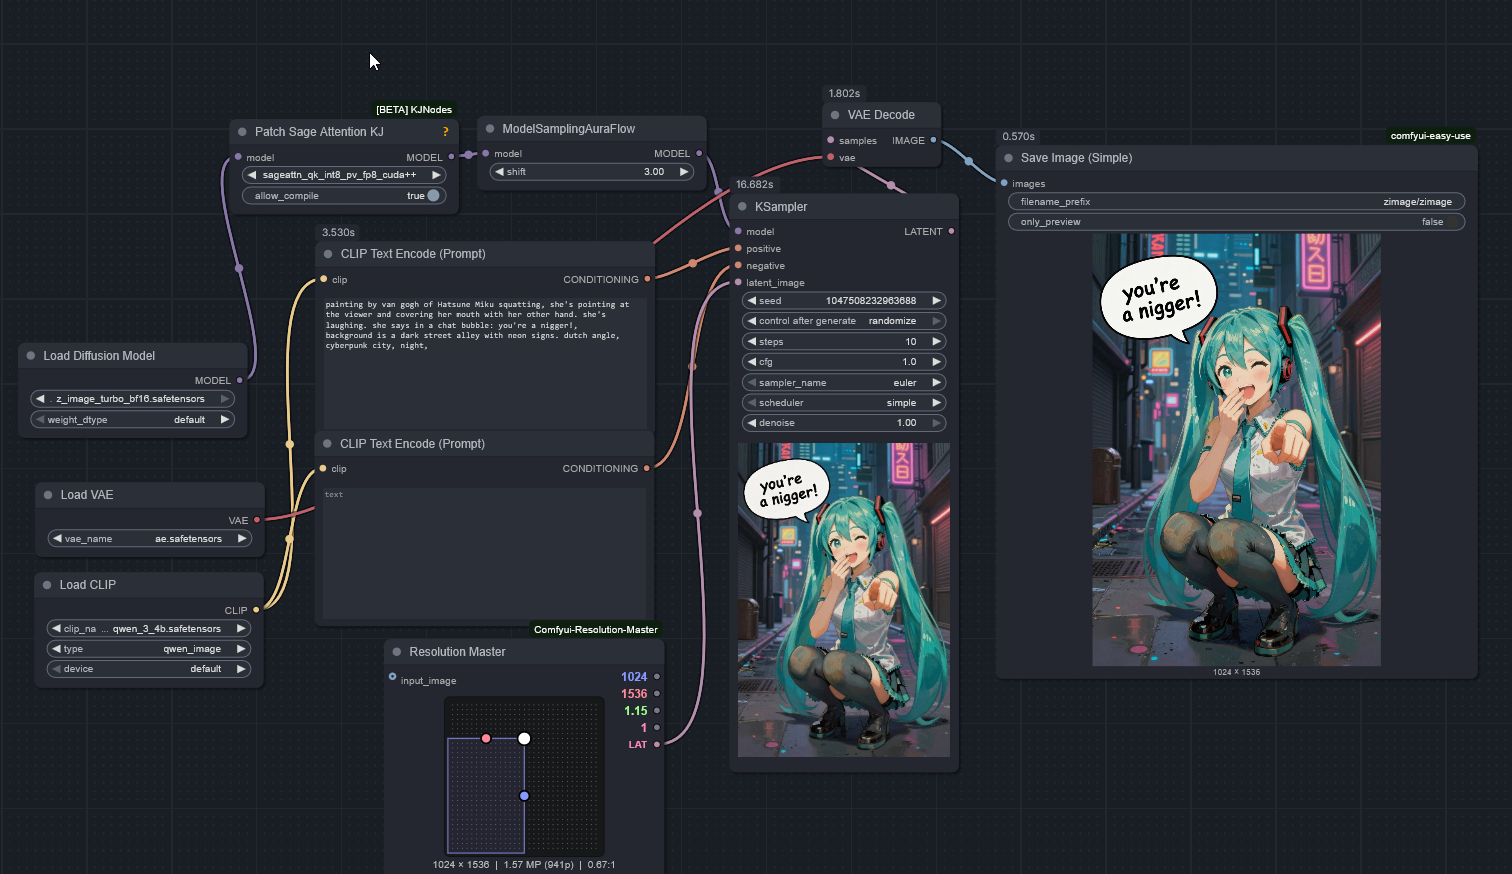Click the filename_prefix field showing zimage/zimage
Image resolution: width=1512 pixels, height=874 pixels.
tap(1236, 202)
